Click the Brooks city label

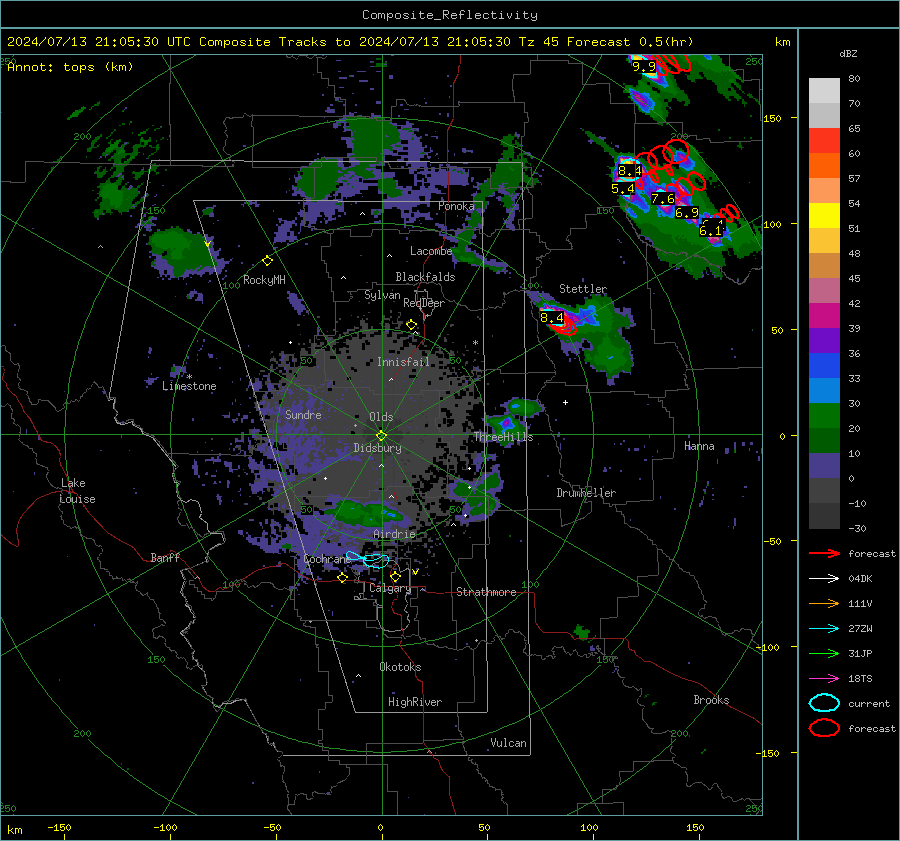(x=711, y=700)
